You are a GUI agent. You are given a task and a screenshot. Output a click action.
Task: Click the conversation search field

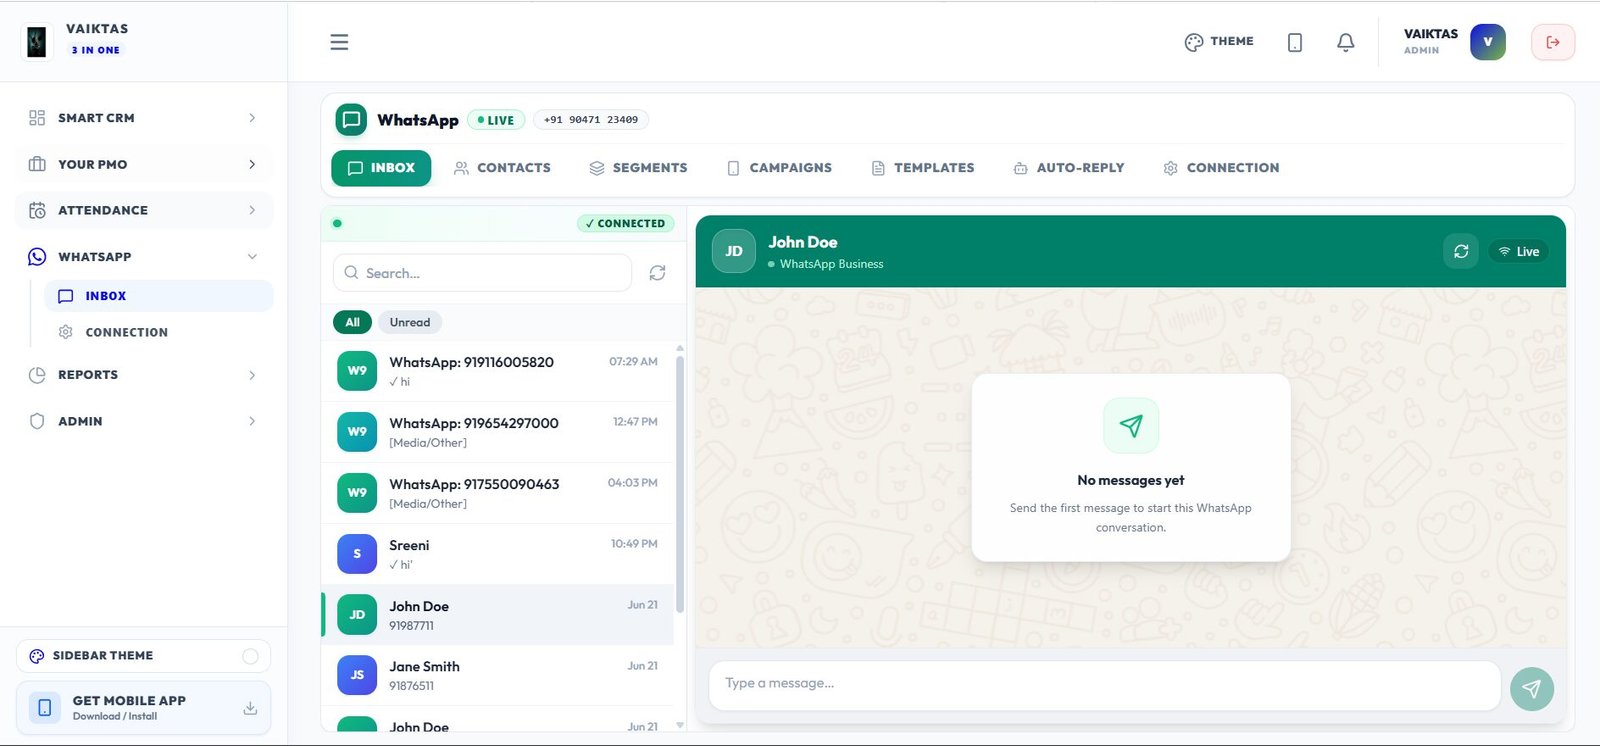(482, 273)
